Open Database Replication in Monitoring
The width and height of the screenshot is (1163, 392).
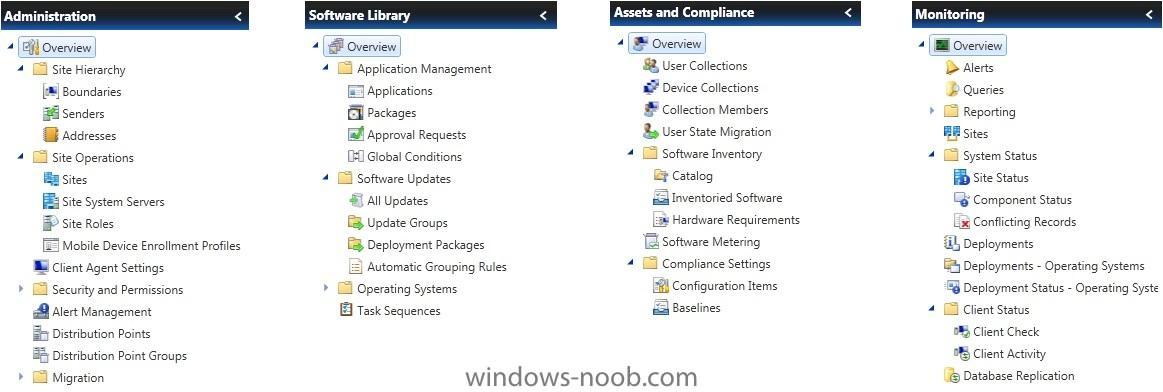1018,376
